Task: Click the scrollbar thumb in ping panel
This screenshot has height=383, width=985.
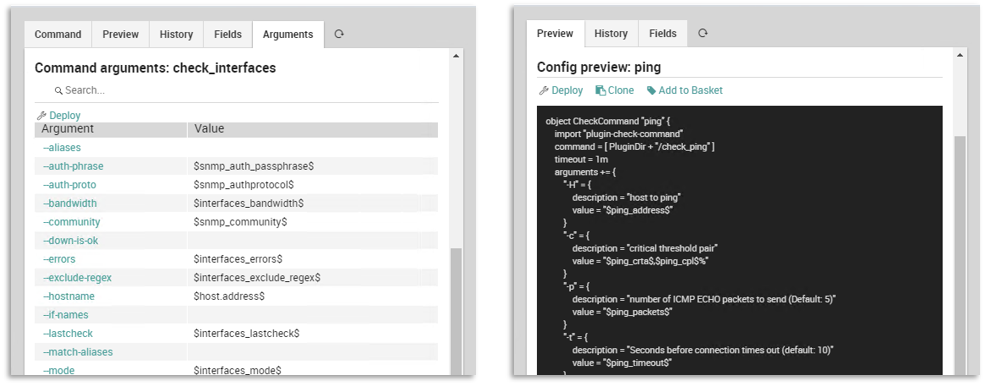Action: 959,256
